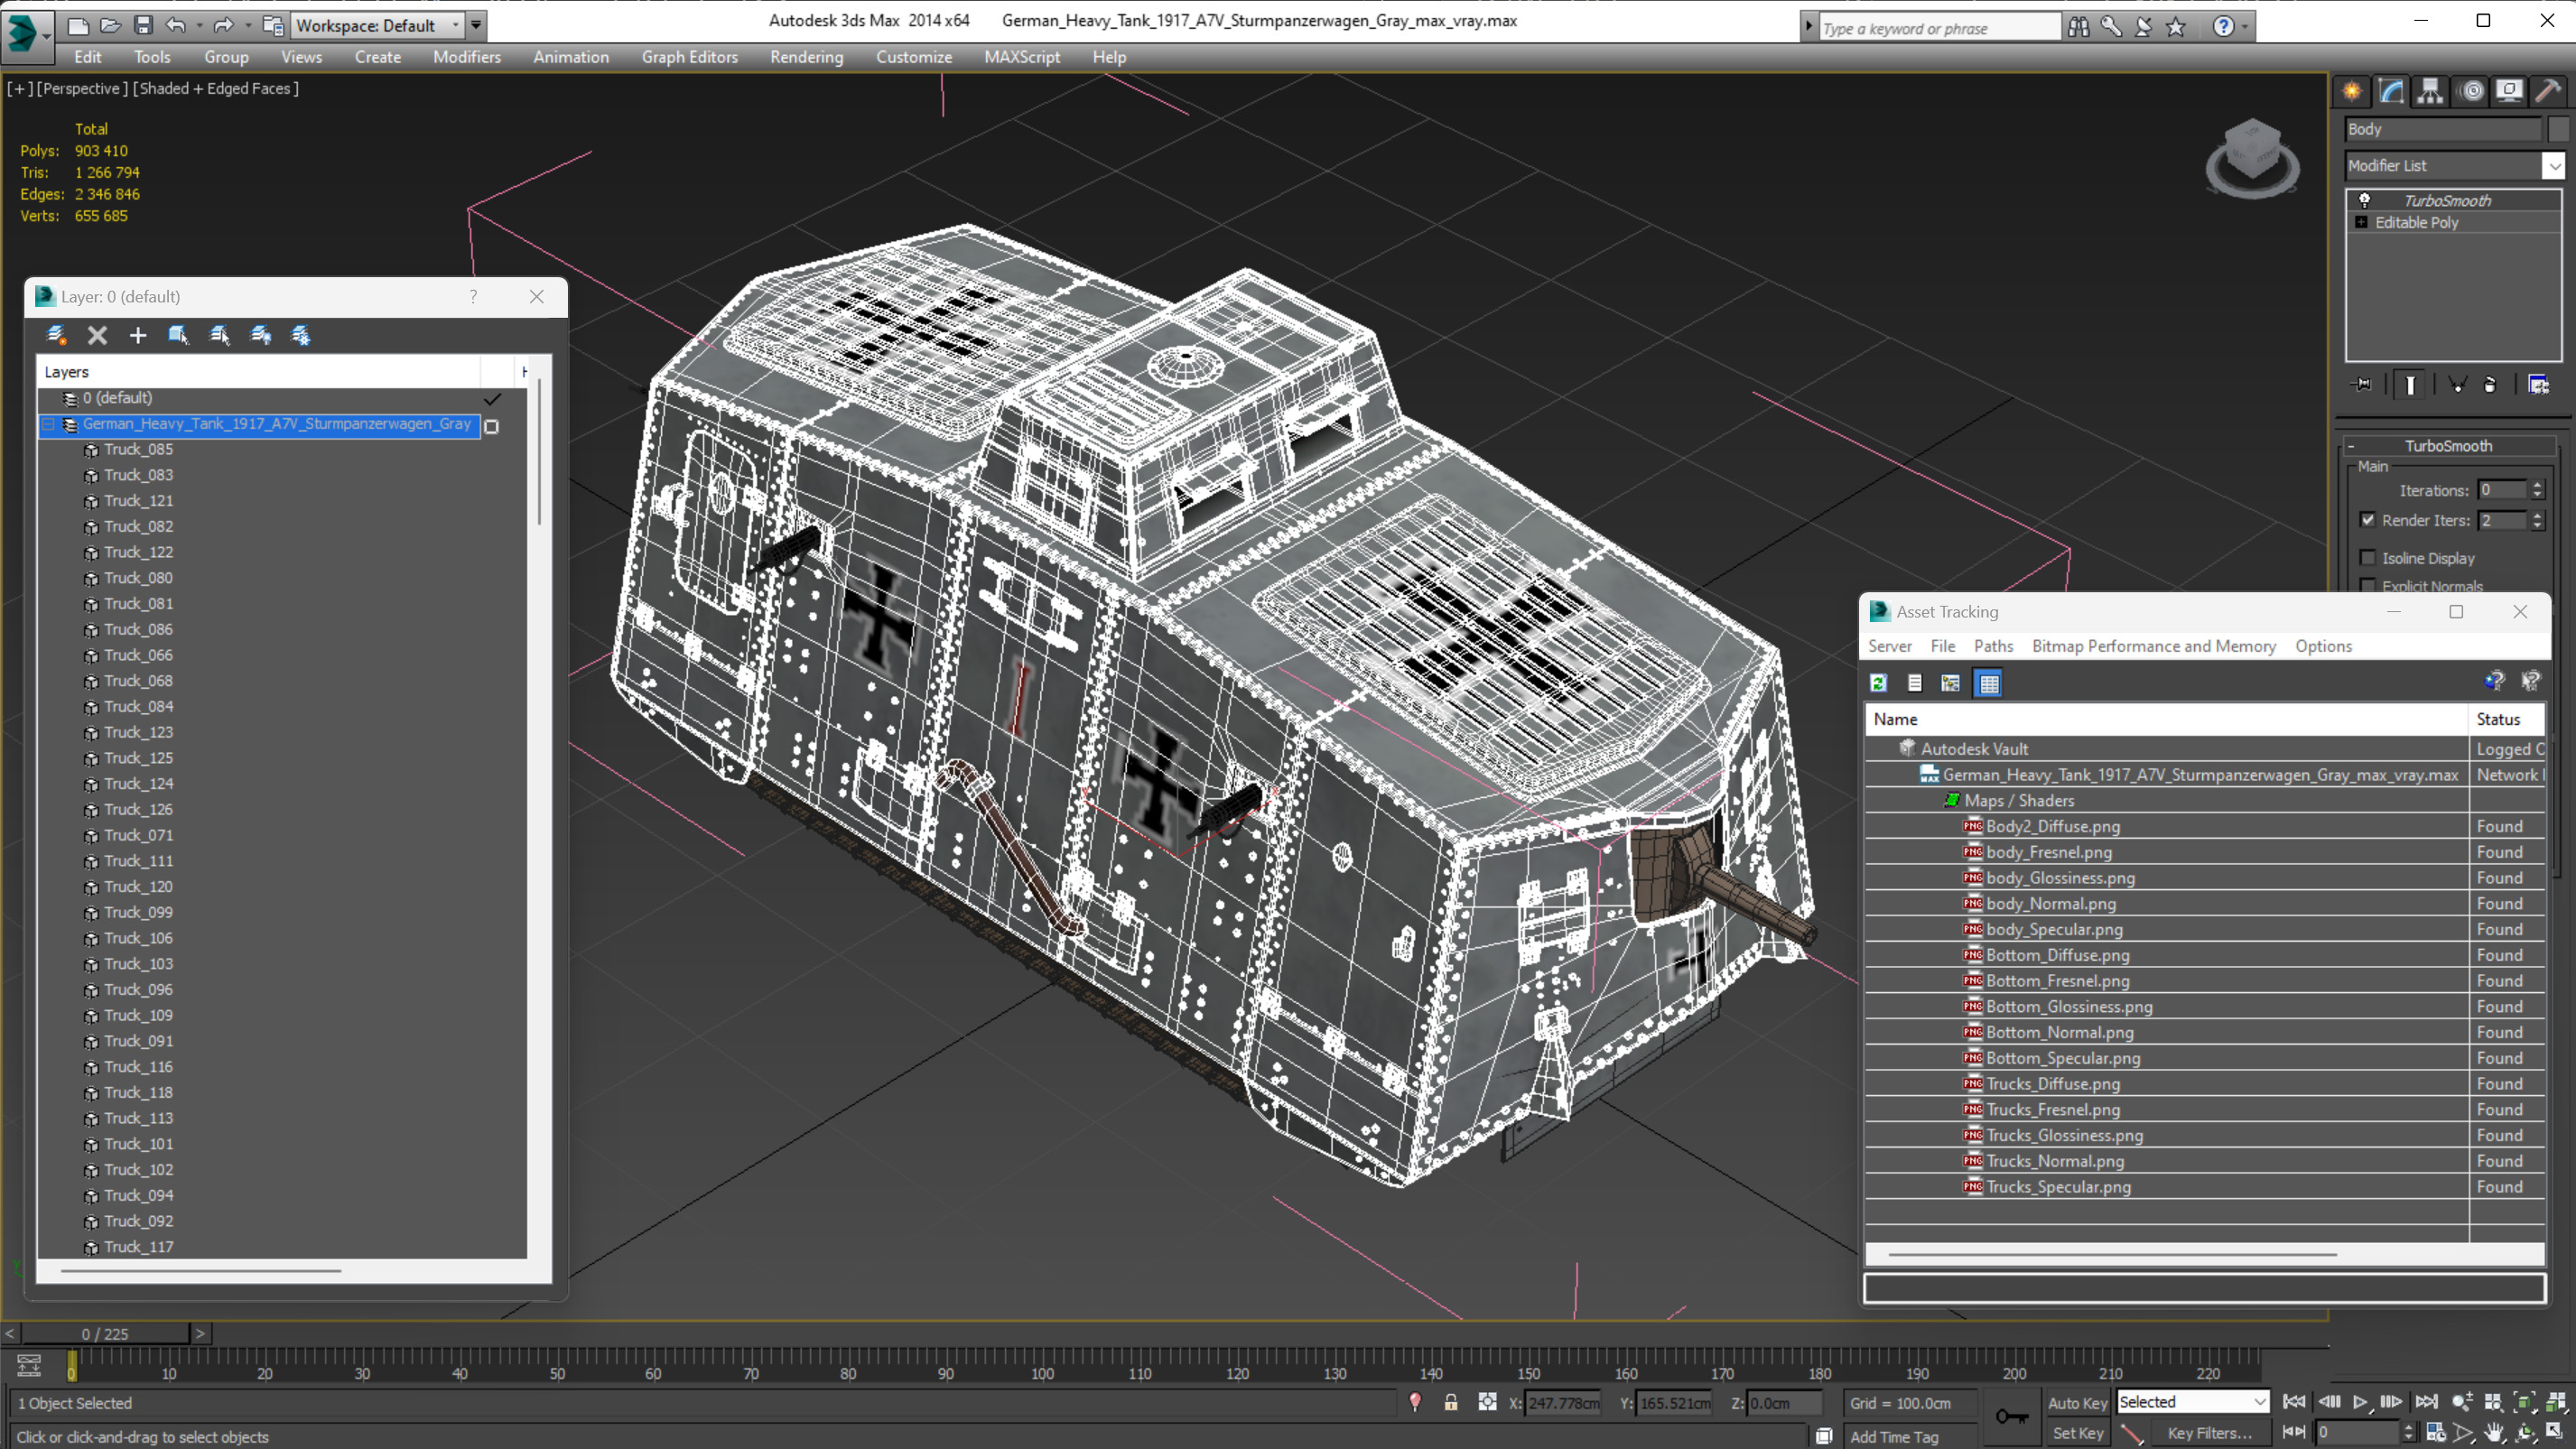Open the quick access toolbar customize arrow
2576x1449 pixels.
pyautogui.click(x=476, y=25)
